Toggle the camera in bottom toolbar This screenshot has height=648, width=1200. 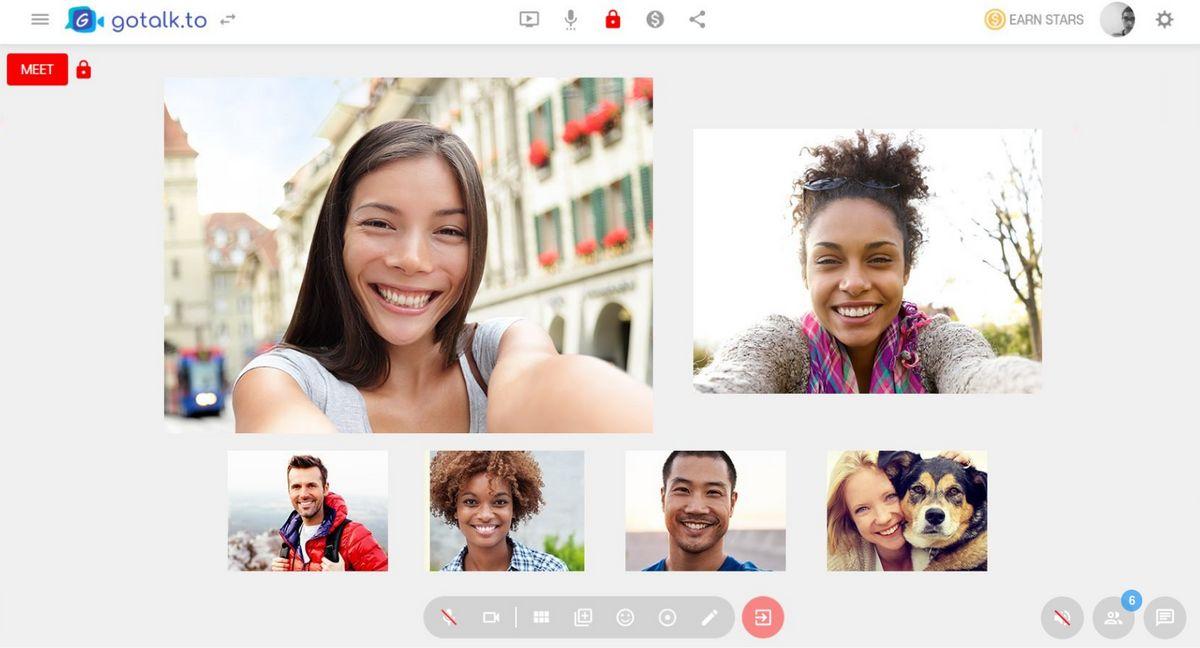[x=491, y=617]
